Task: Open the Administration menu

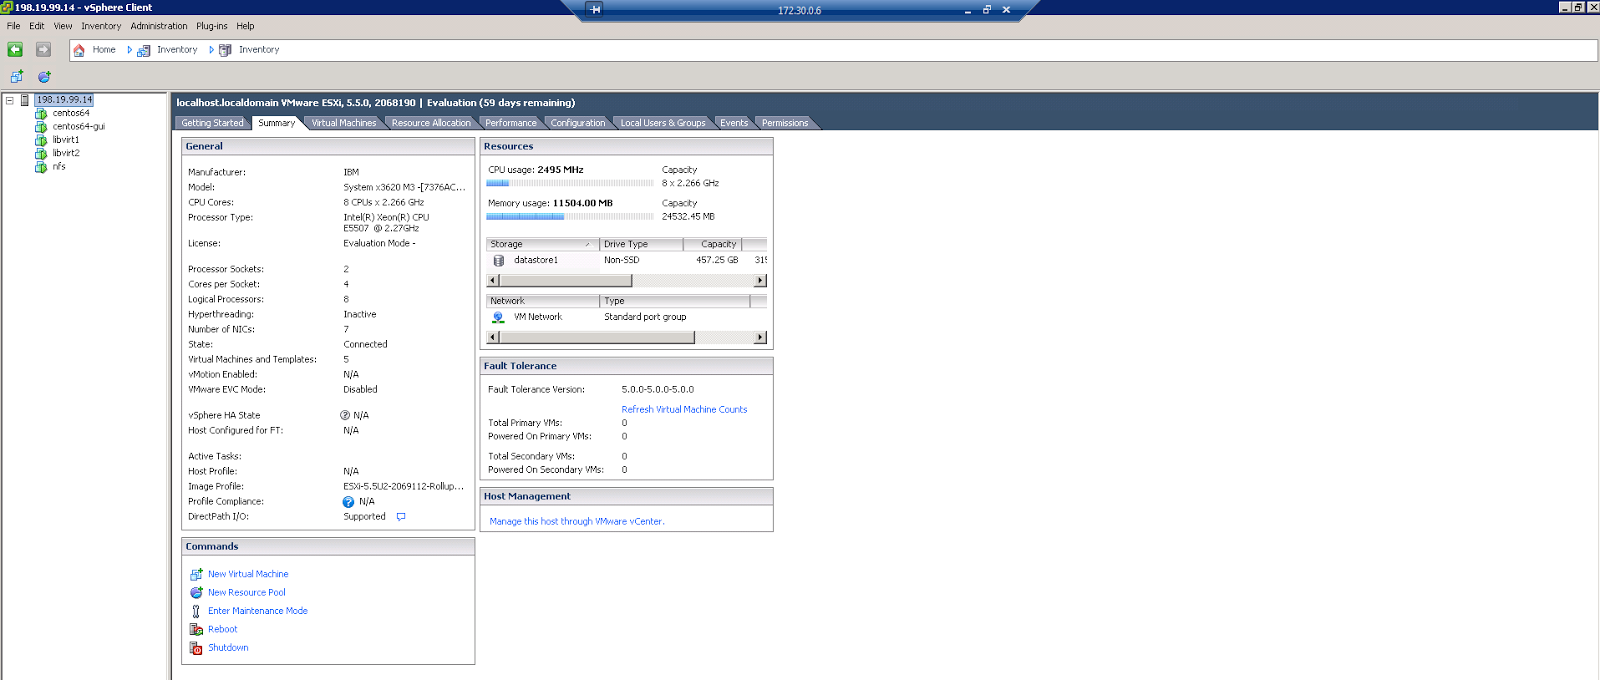Action: [159, 26]
